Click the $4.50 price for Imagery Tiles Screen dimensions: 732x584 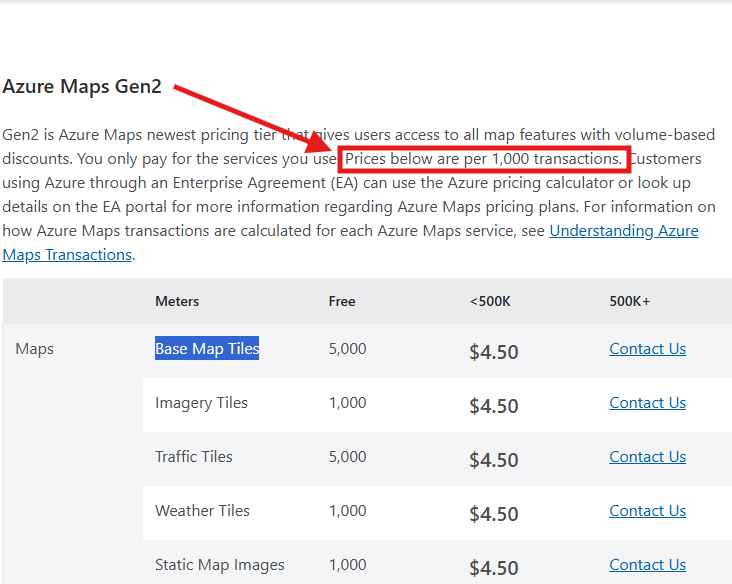(x=494, y=406)
